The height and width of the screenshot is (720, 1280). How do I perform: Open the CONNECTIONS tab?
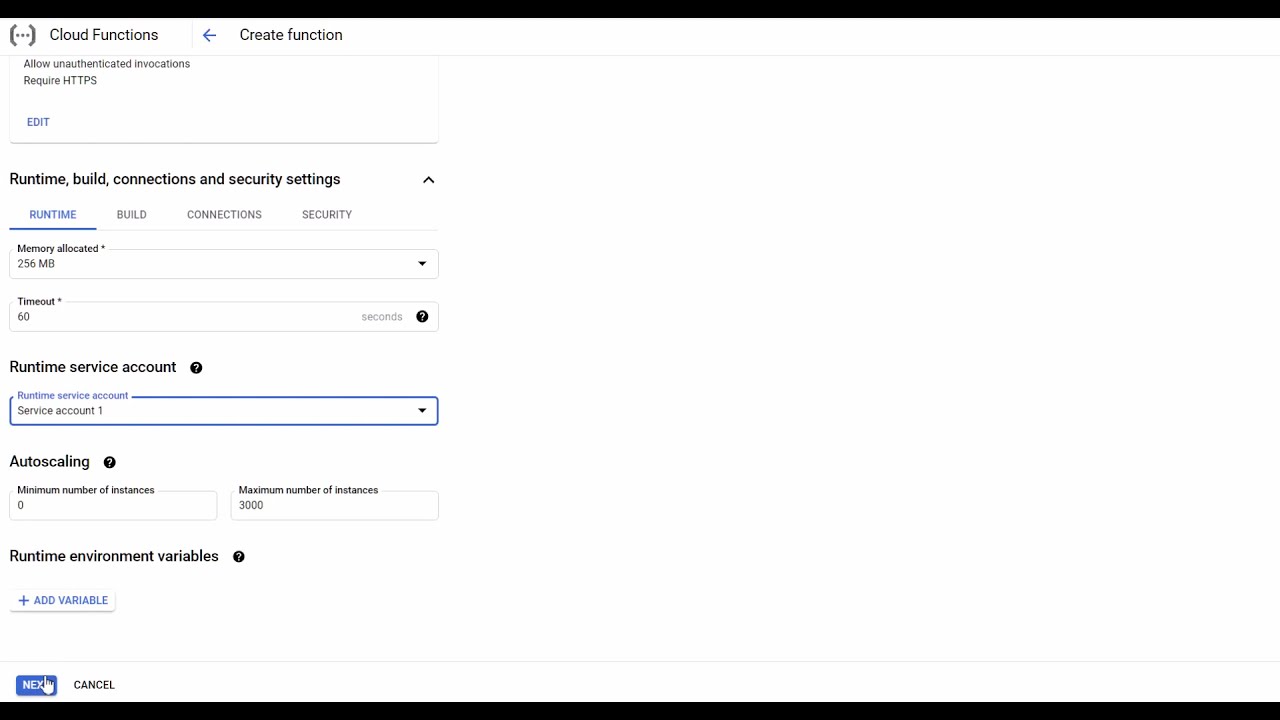(224, 215)
